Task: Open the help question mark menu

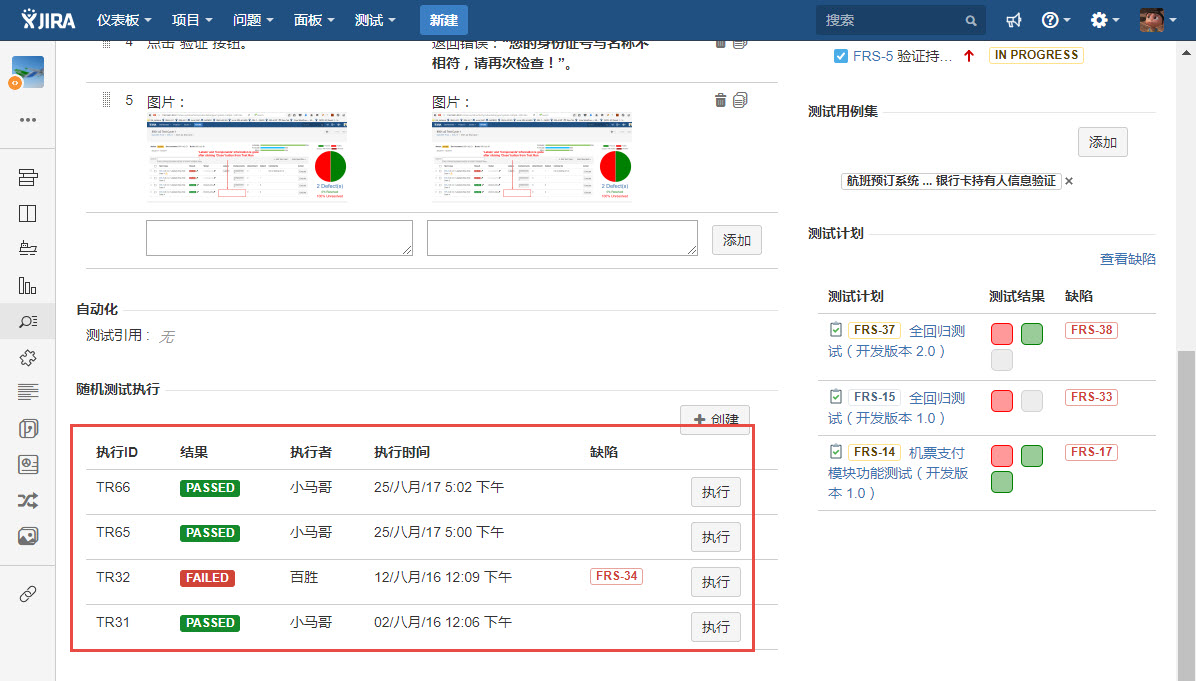Action: [1056, 21]
